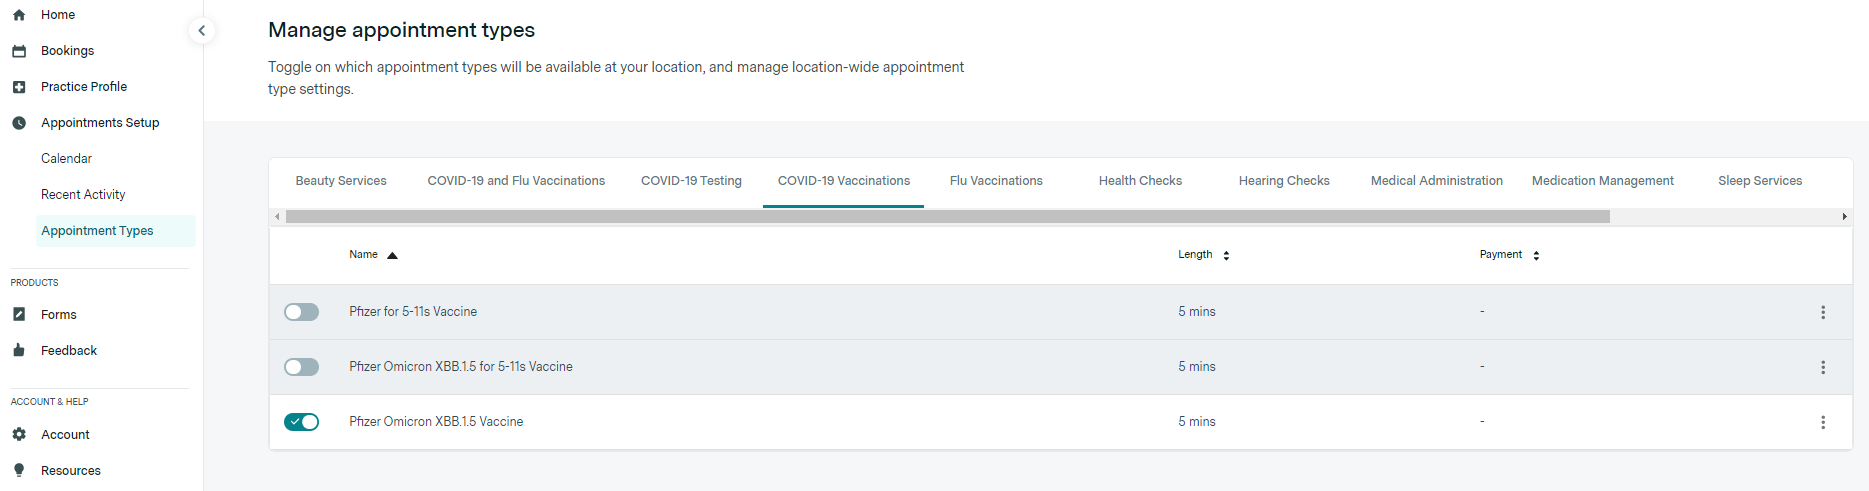Click the horizontal tab scrollbar thumb
The height and width of the screenshot is (491, 1869).
(x=947, y=217)
